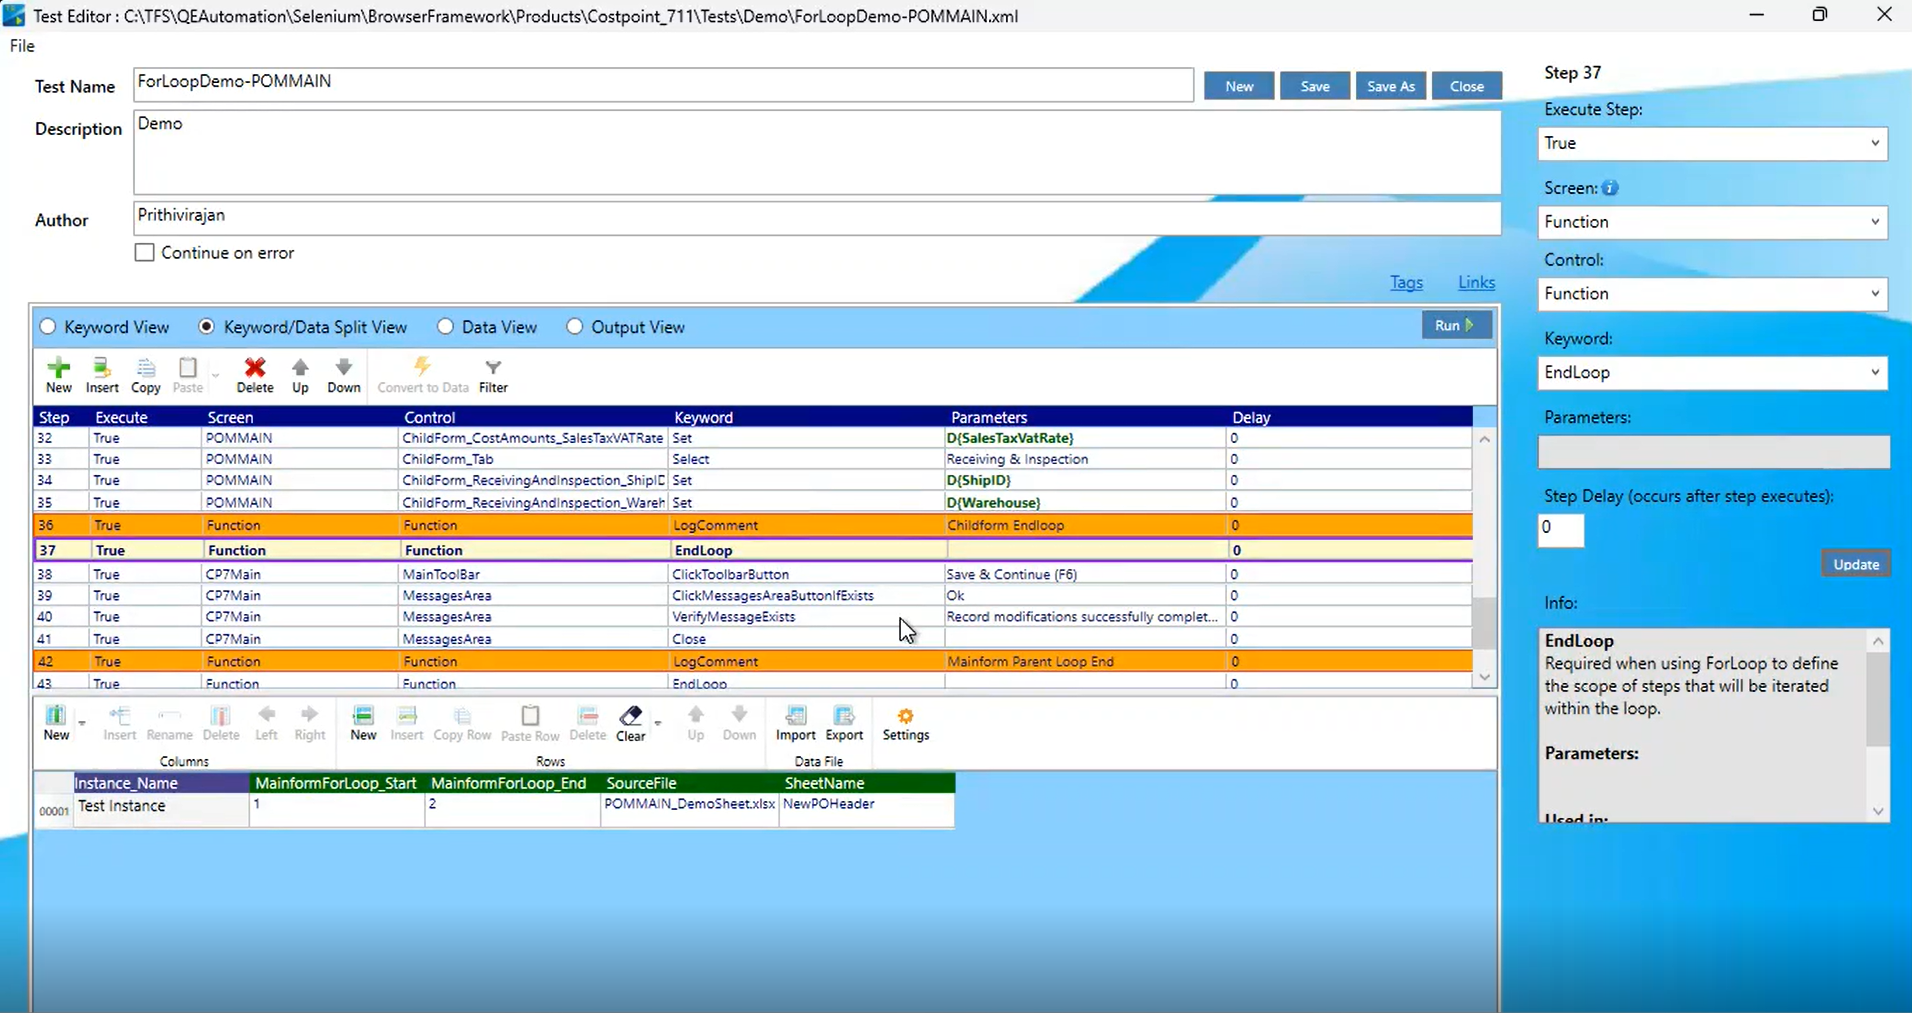Screen dimensions: 1912x1013
Task: Move the step Down in the list
Action: [344, 375]
